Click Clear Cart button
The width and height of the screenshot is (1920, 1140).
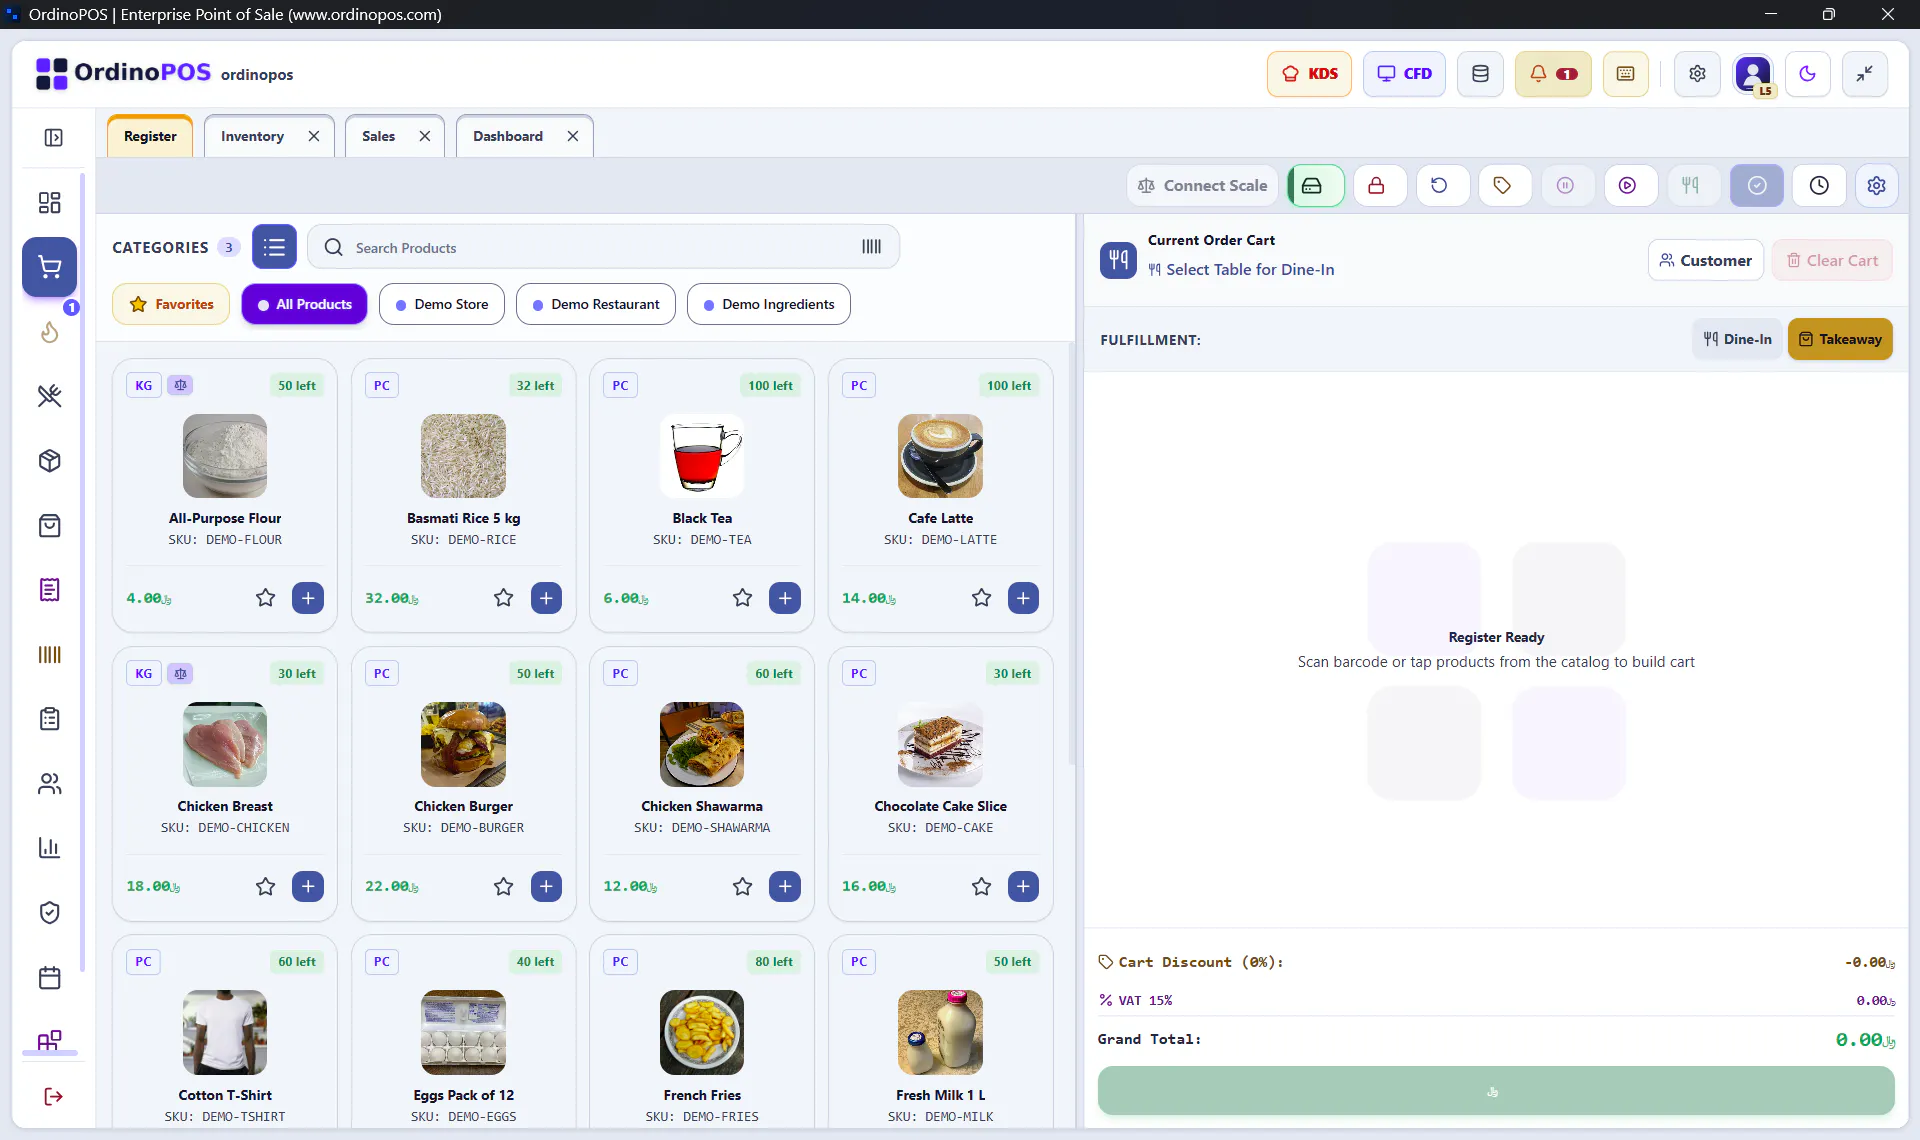tap(1832, 260)
